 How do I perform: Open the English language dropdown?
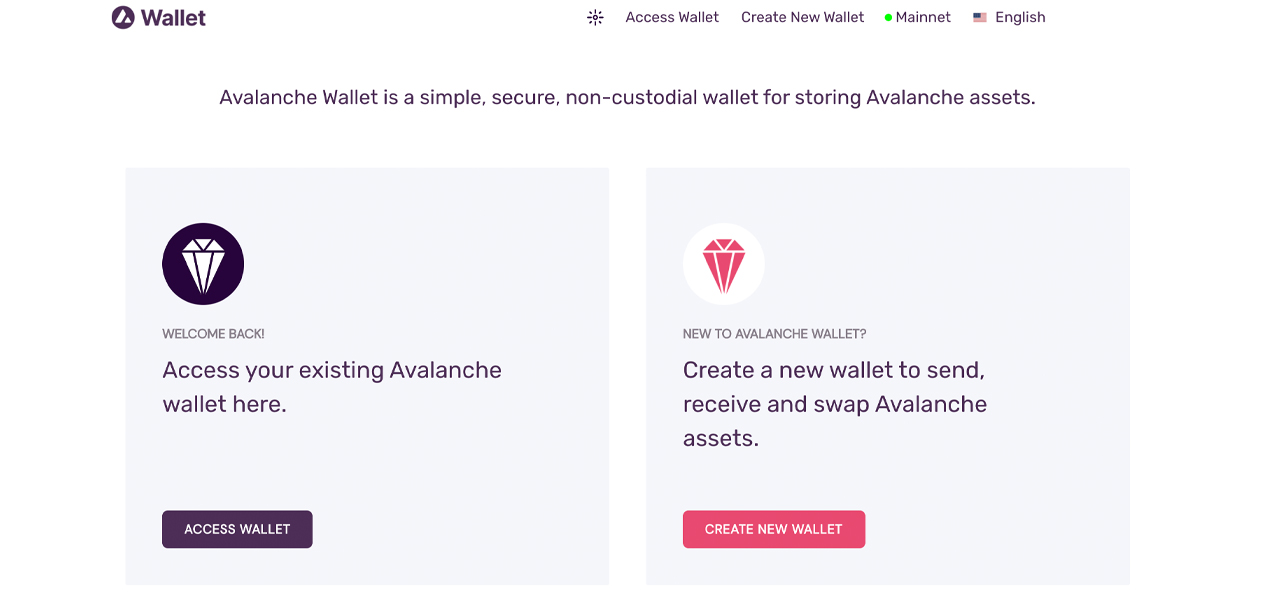[1020, 17]
